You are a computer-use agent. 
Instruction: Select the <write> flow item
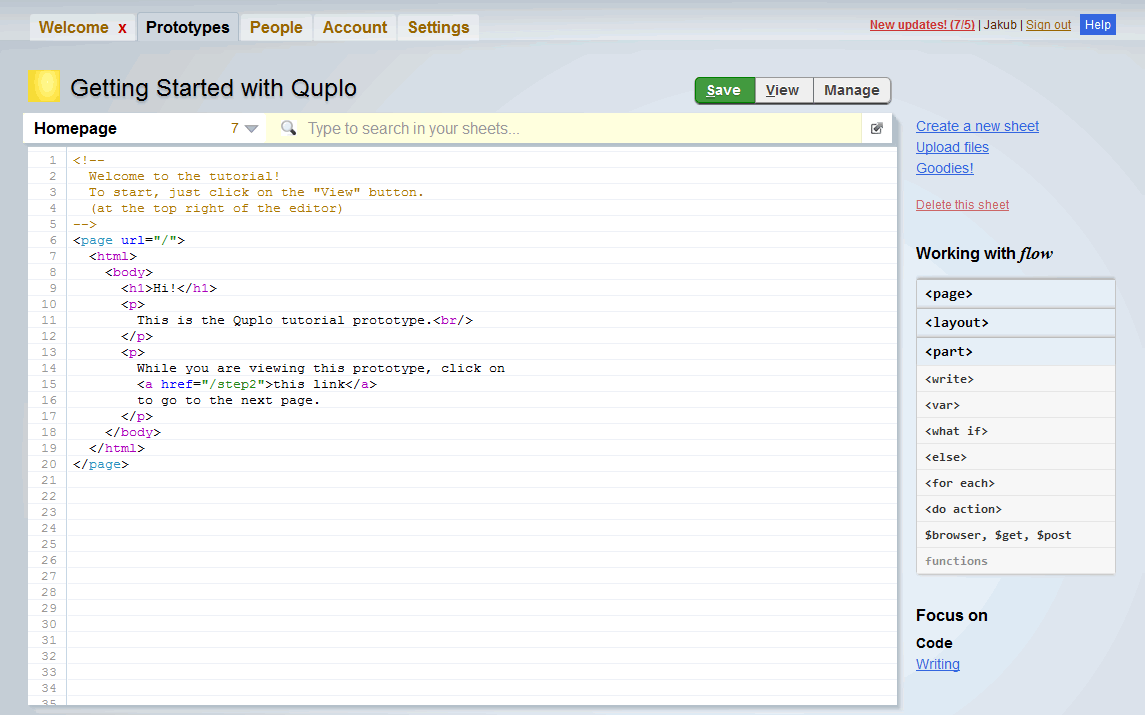1016,379
